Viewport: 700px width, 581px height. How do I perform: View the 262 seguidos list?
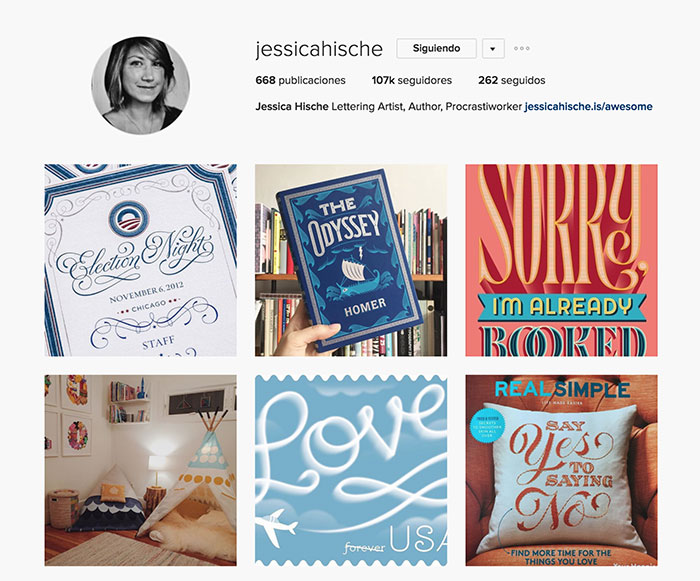coord(512,80)
